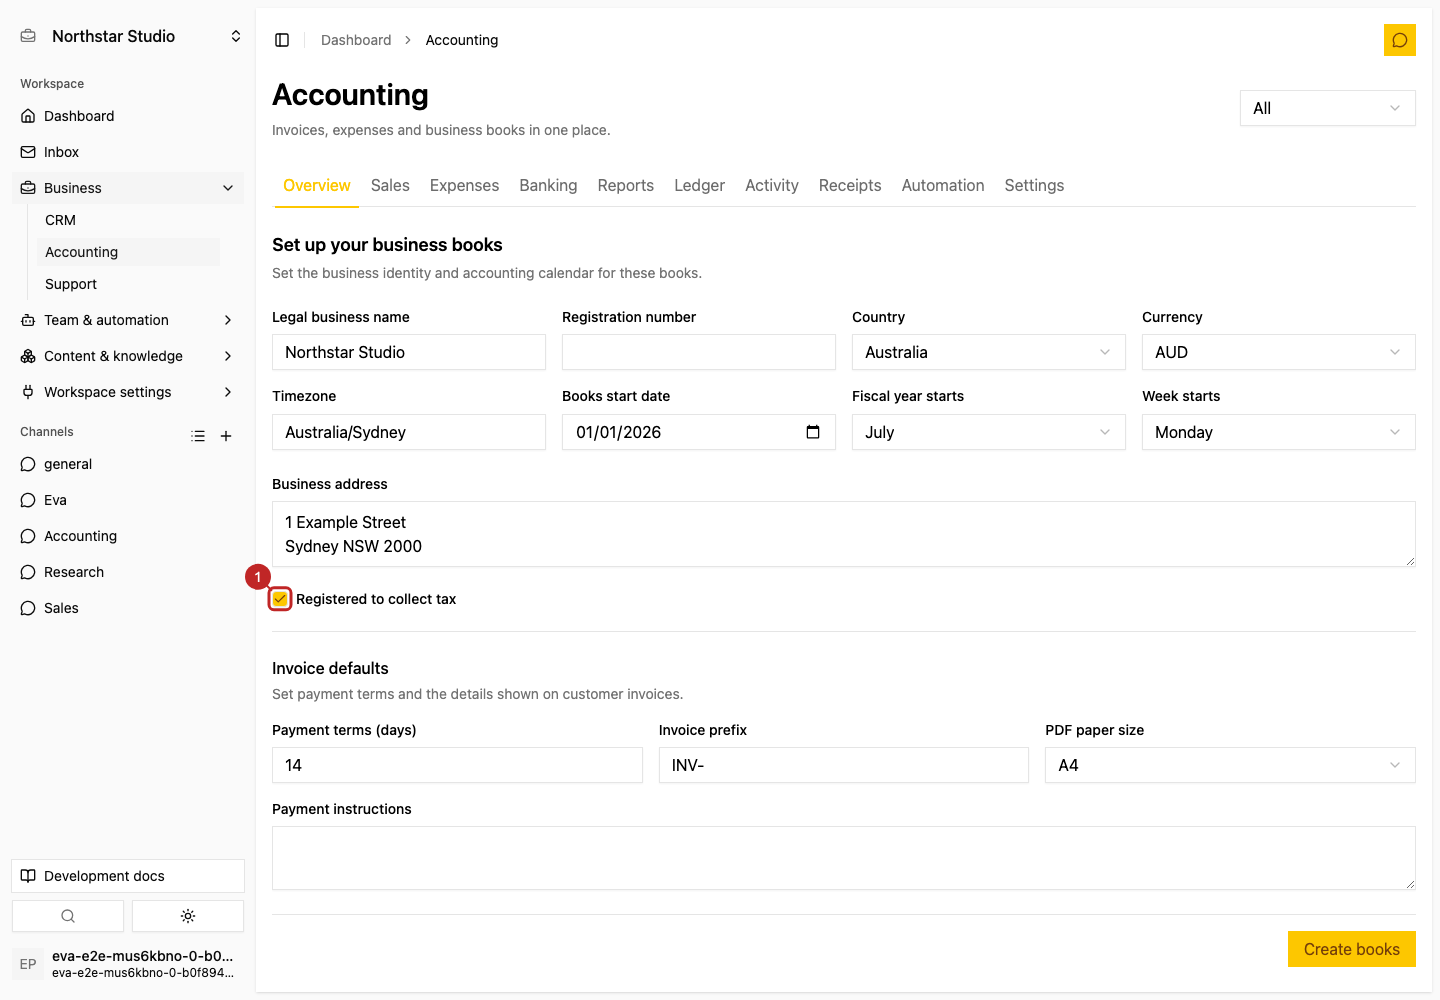
Task: Open the channel list view icon
Action: (x=198, y=436)
